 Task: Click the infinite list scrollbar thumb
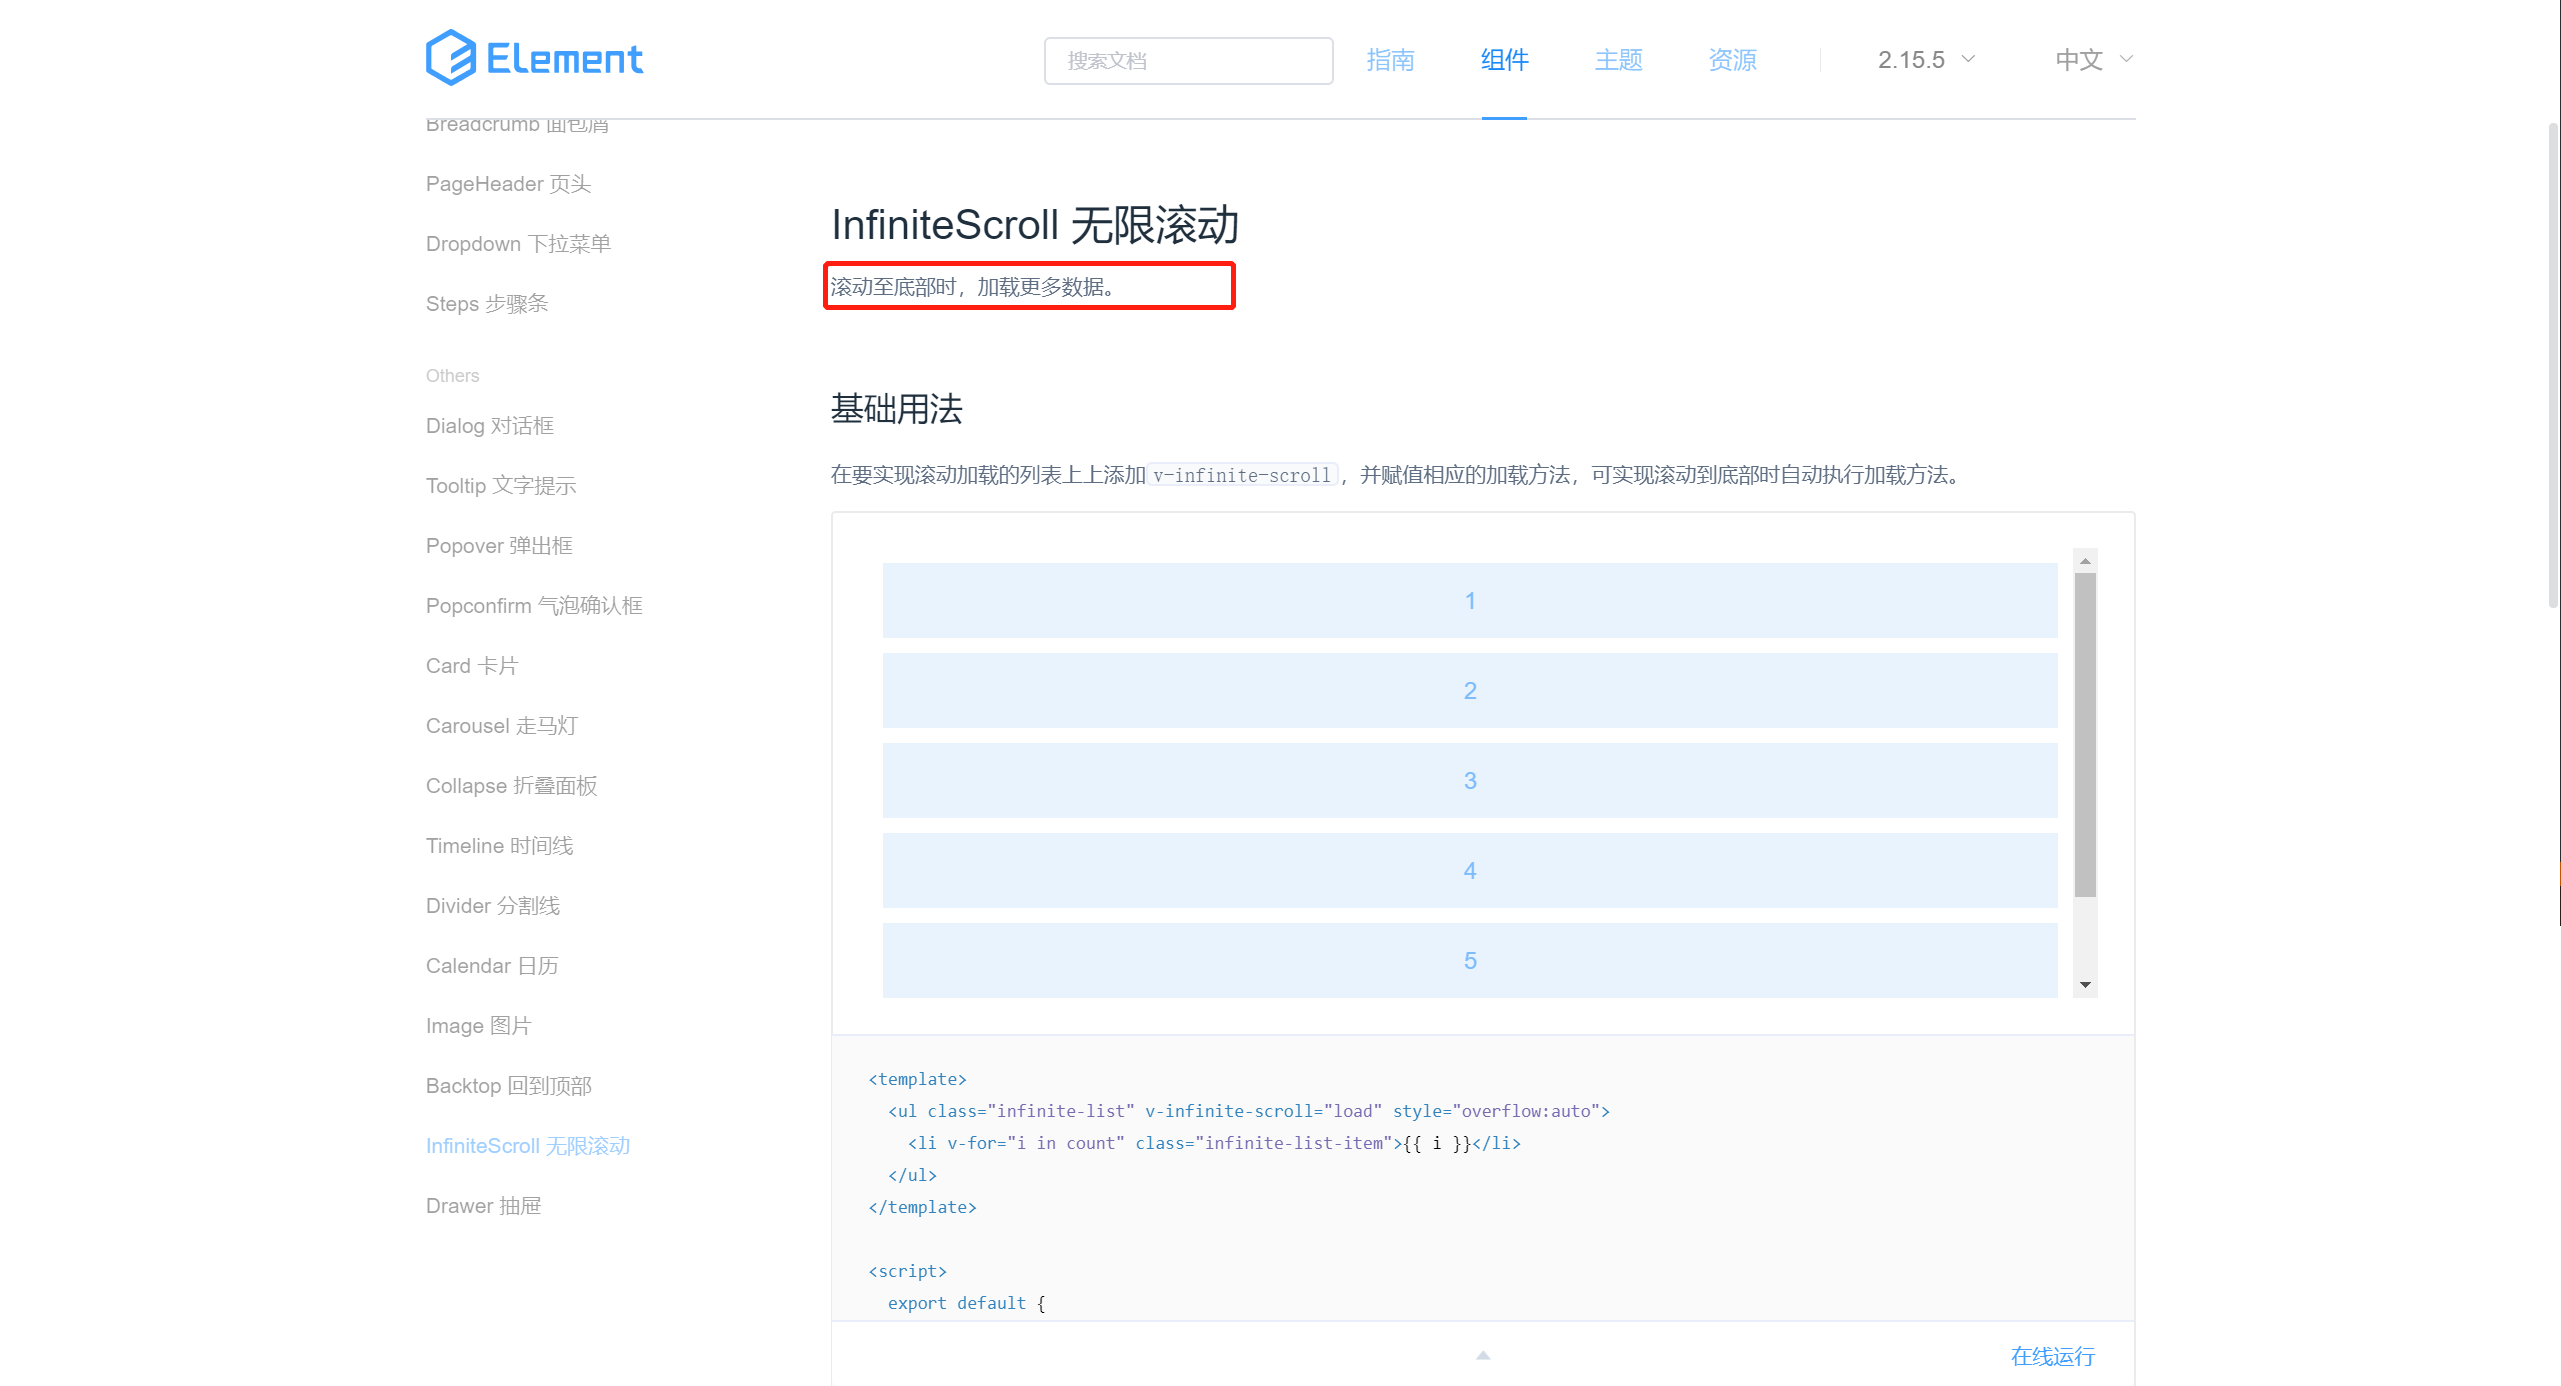pos(2085,735)
